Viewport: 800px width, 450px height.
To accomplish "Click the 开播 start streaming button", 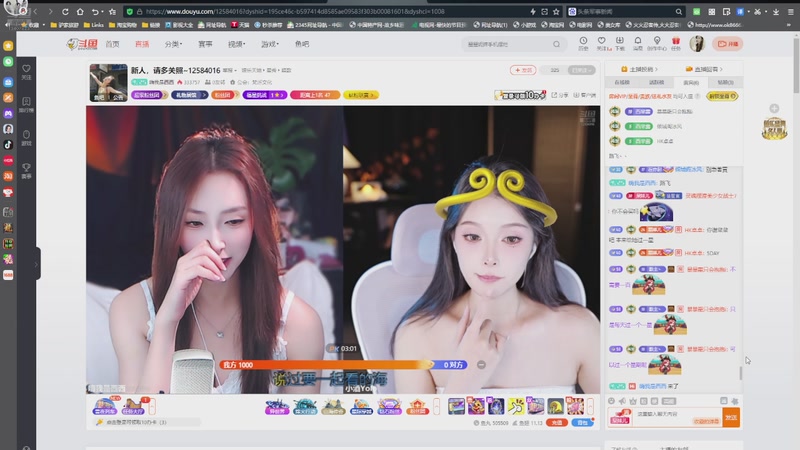I will 728,44.
